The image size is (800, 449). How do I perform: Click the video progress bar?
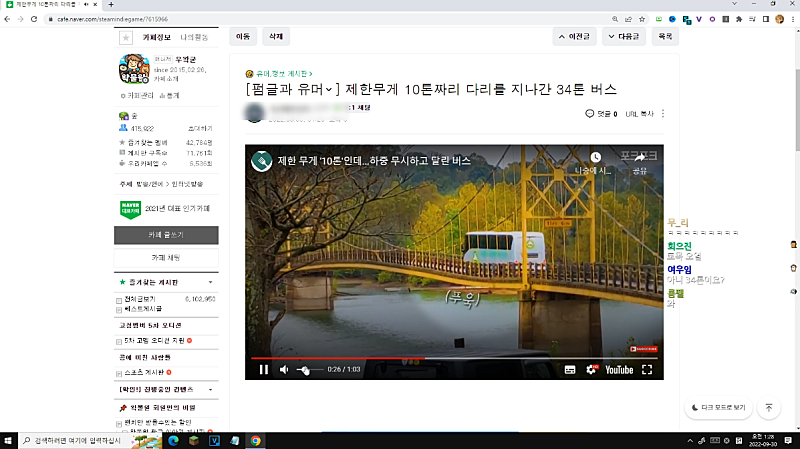point(450,357)
